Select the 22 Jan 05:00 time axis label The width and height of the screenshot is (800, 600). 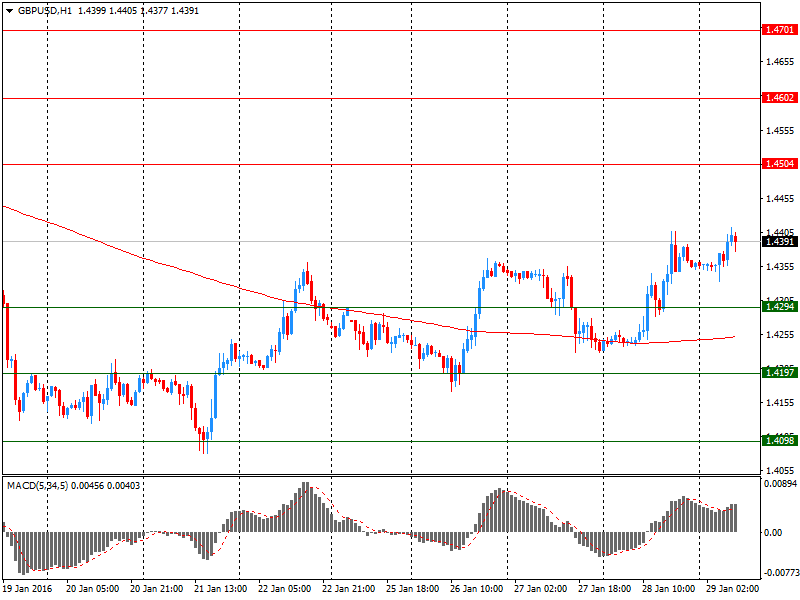(285, 589)
